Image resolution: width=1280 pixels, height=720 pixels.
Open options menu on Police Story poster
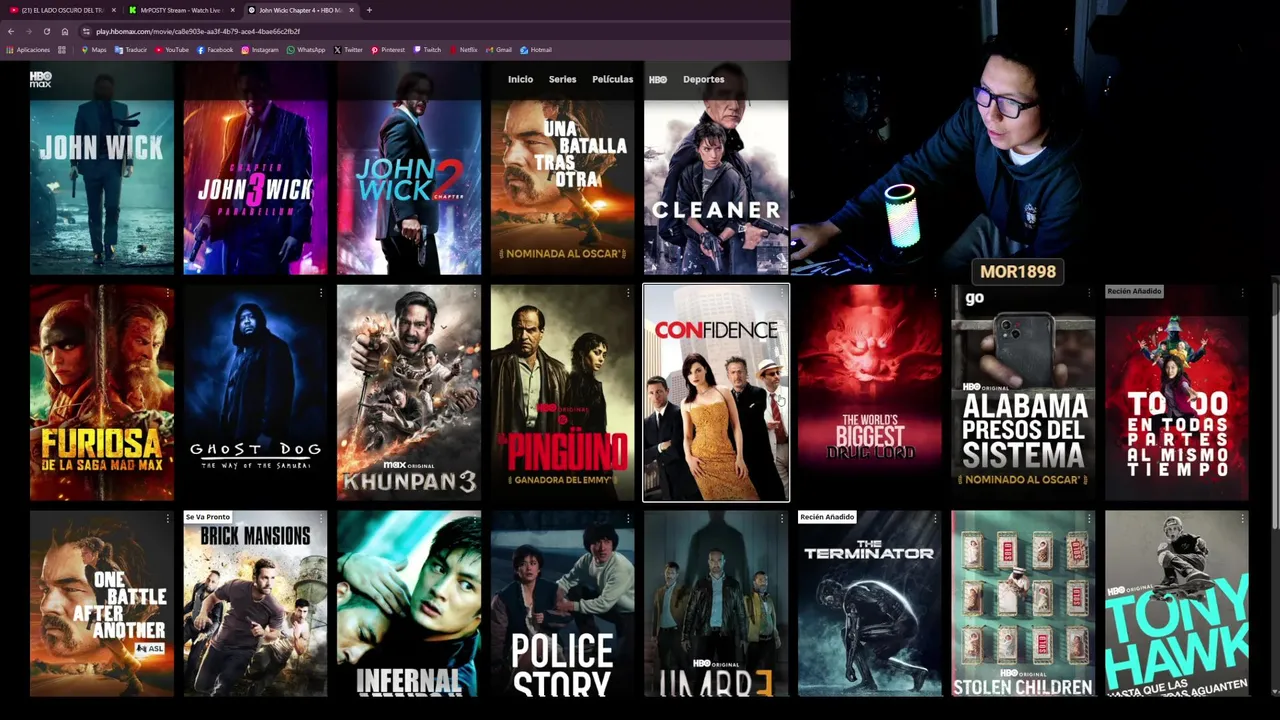pyautogui.click(x=628, y=519)
